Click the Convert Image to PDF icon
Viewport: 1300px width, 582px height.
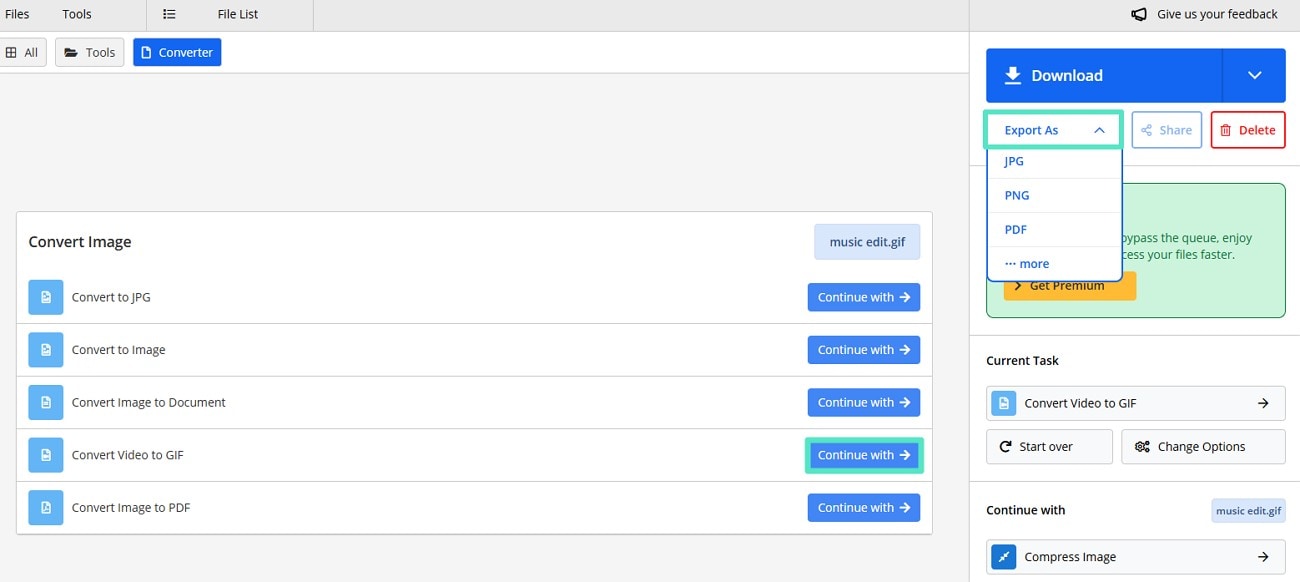(45, 507)
